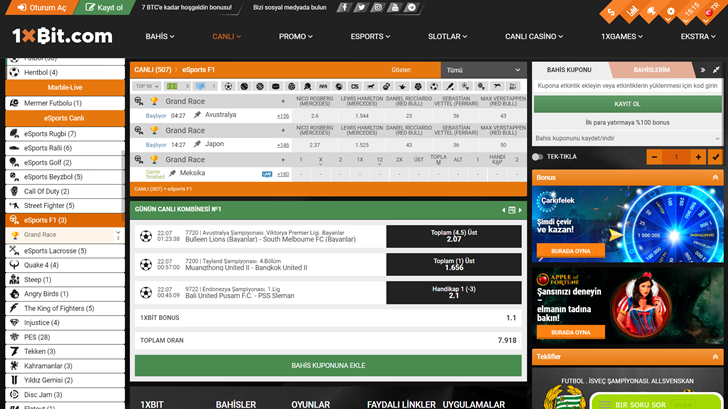728x409 pixels.
Task: Click the live monitor filter showing 1
Action: [205, 86]
